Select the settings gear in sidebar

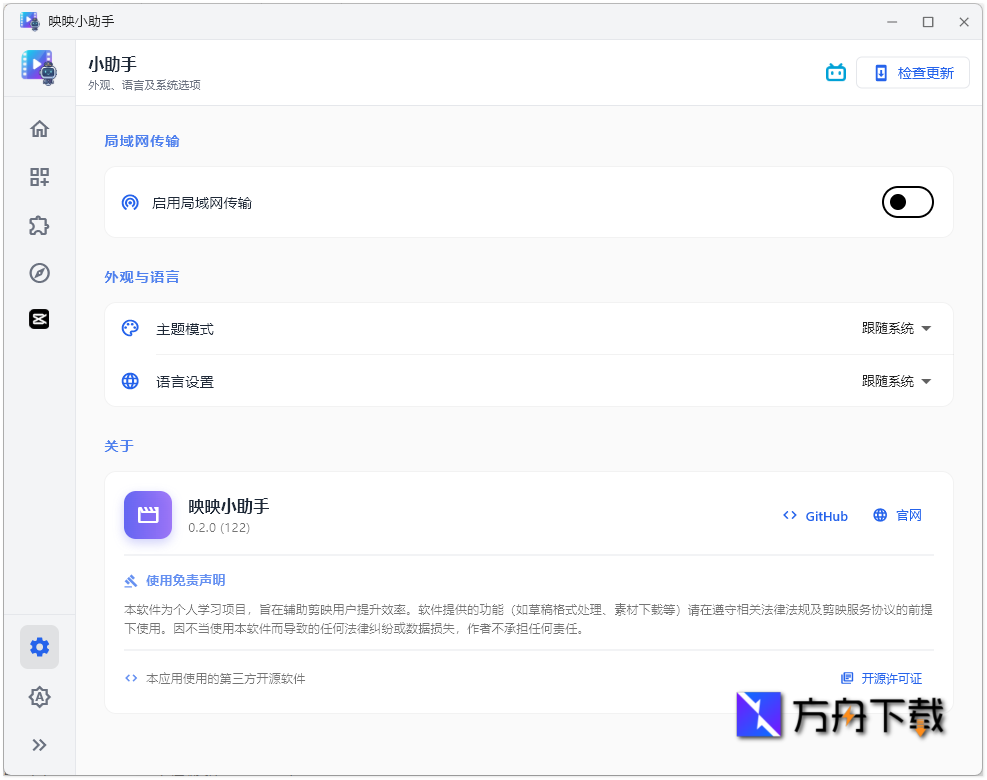click(x=39, y=647)
